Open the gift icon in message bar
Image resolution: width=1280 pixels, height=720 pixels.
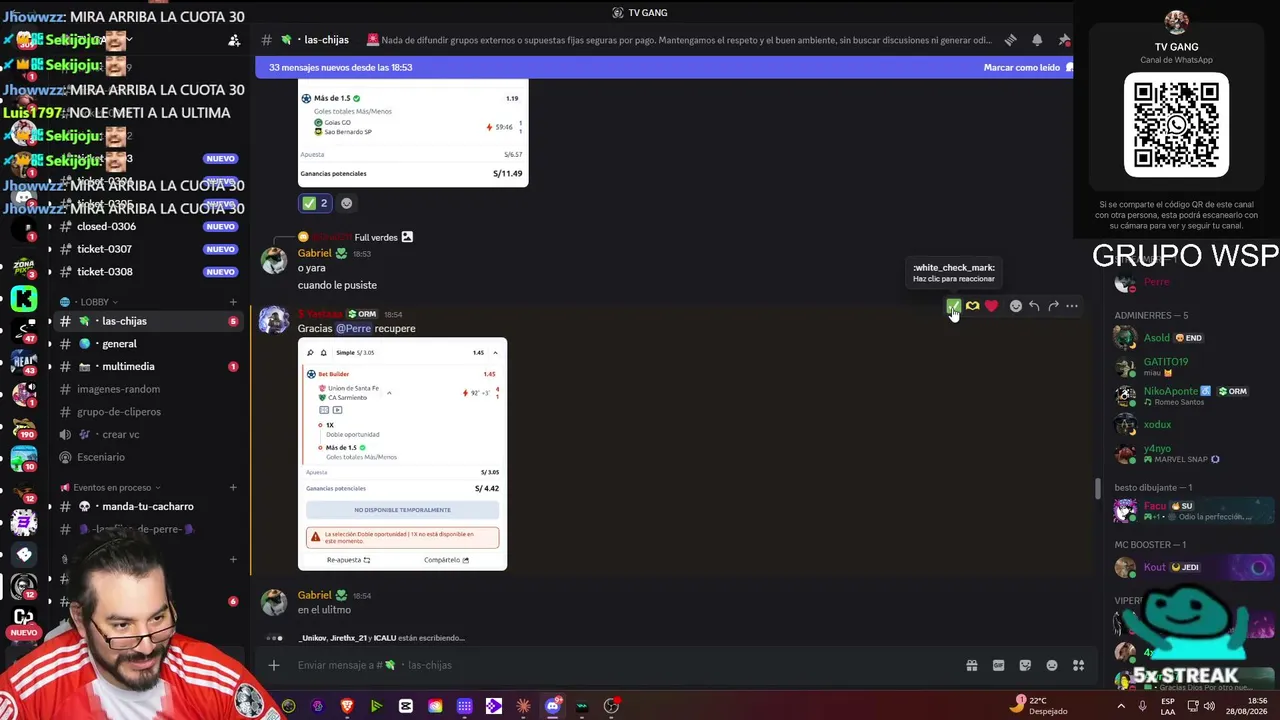tap(971, 665)
